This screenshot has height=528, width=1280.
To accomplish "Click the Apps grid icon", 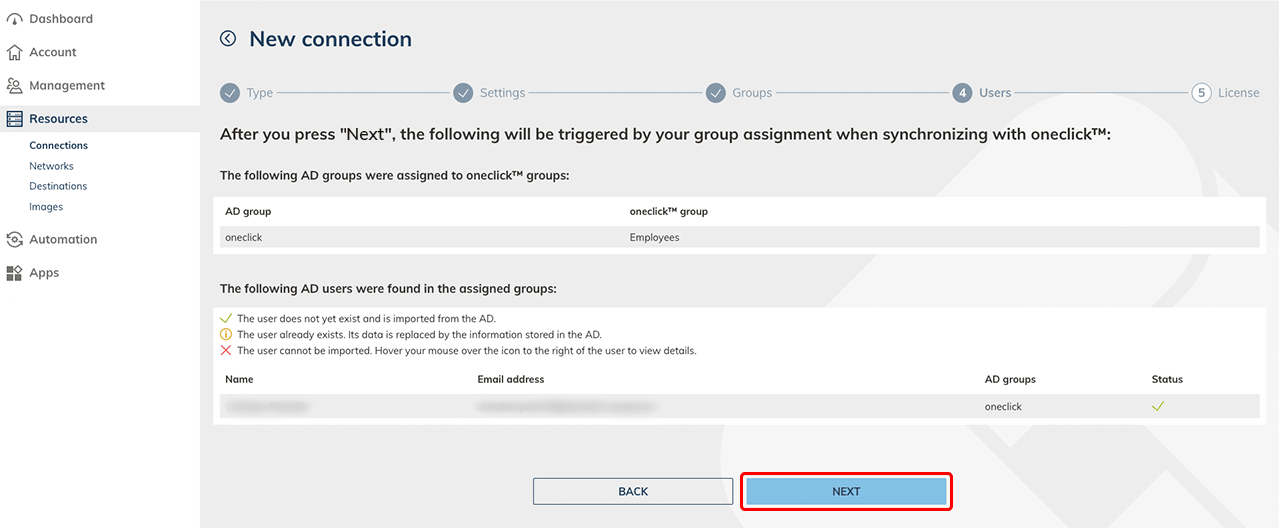I will click(x=14, y=273).
